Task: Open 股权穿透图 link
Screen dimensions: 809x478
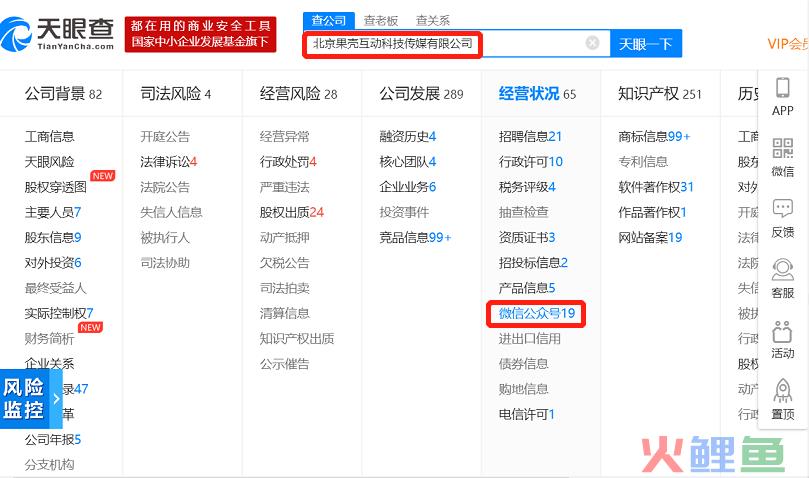Action: pyautogui.click(x=56, y=187)
